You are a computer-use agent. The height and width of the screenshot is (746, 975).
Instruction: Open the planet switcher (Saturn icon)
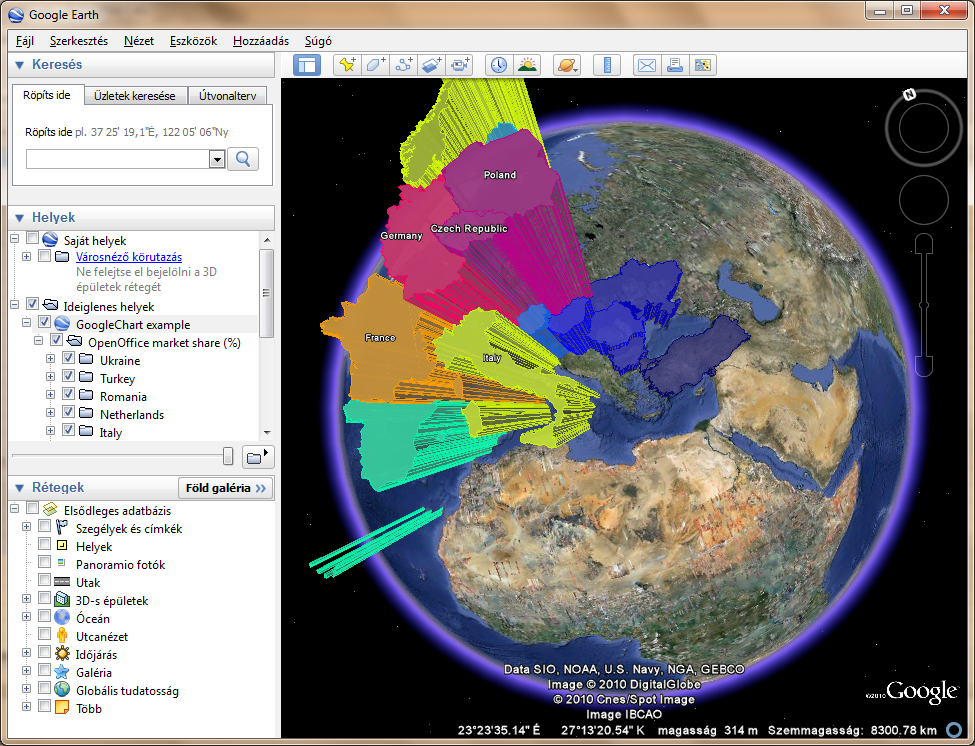tap(566, 65)
